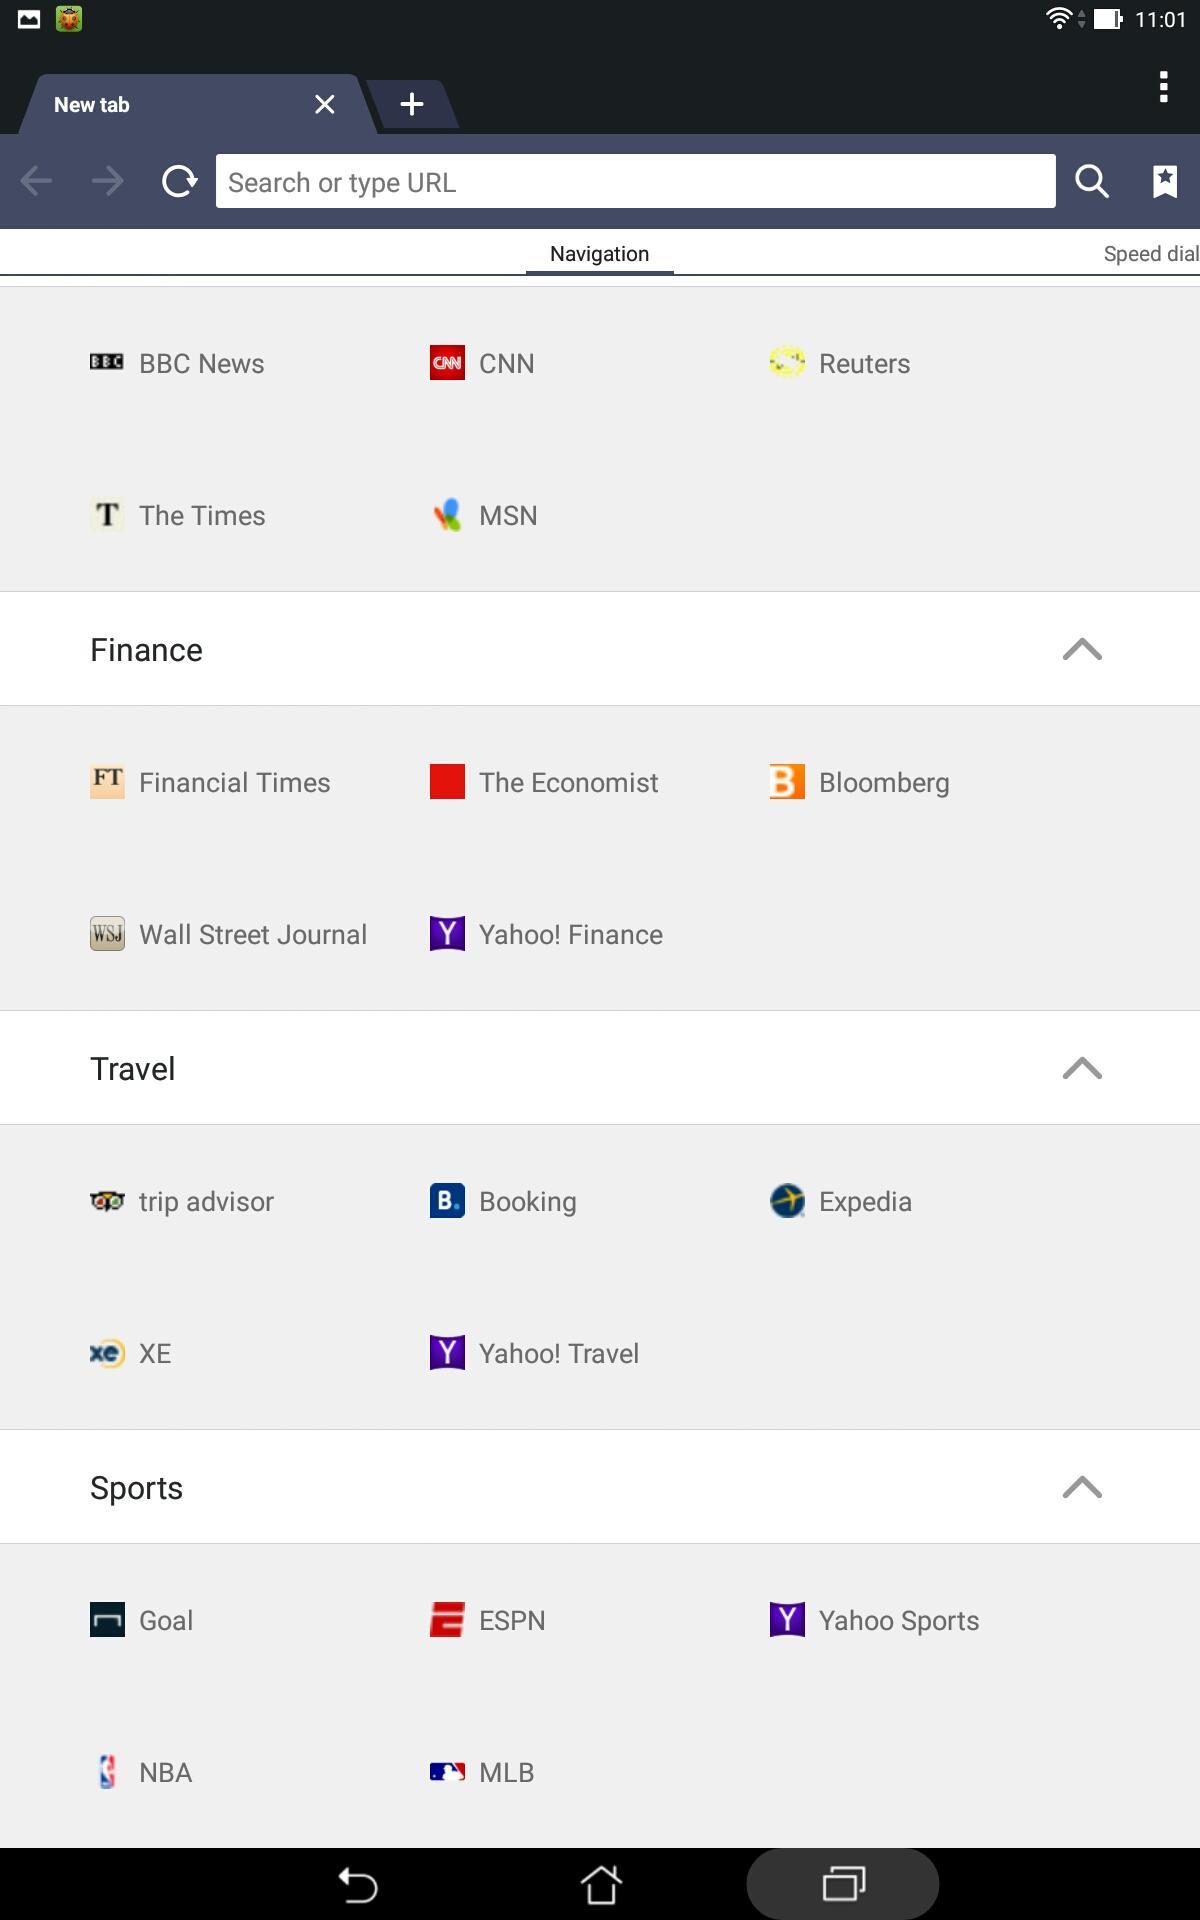The height and width of the screenshot is (1920, 1200).
Task: Open the Wall Street Journal link
Action: [x=252, y=934]
